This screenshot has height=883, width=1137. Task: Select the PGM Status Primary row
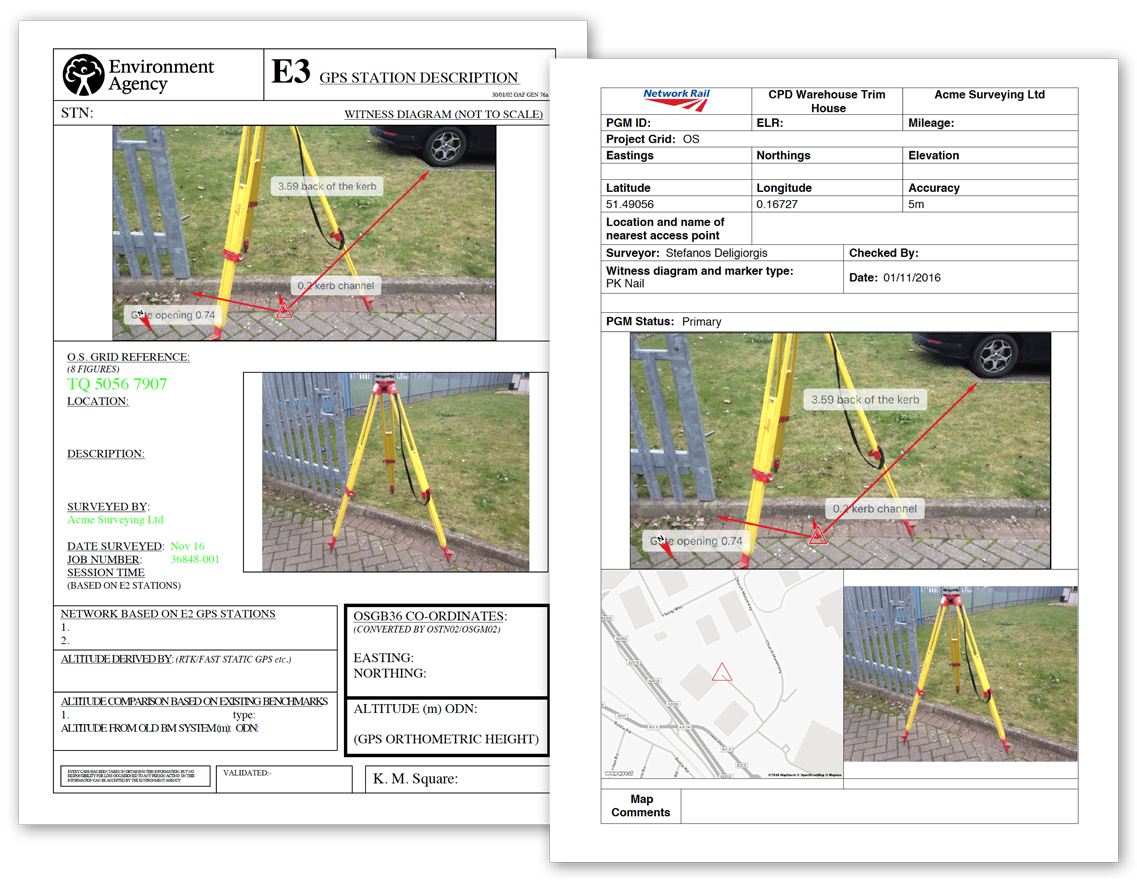838,322
